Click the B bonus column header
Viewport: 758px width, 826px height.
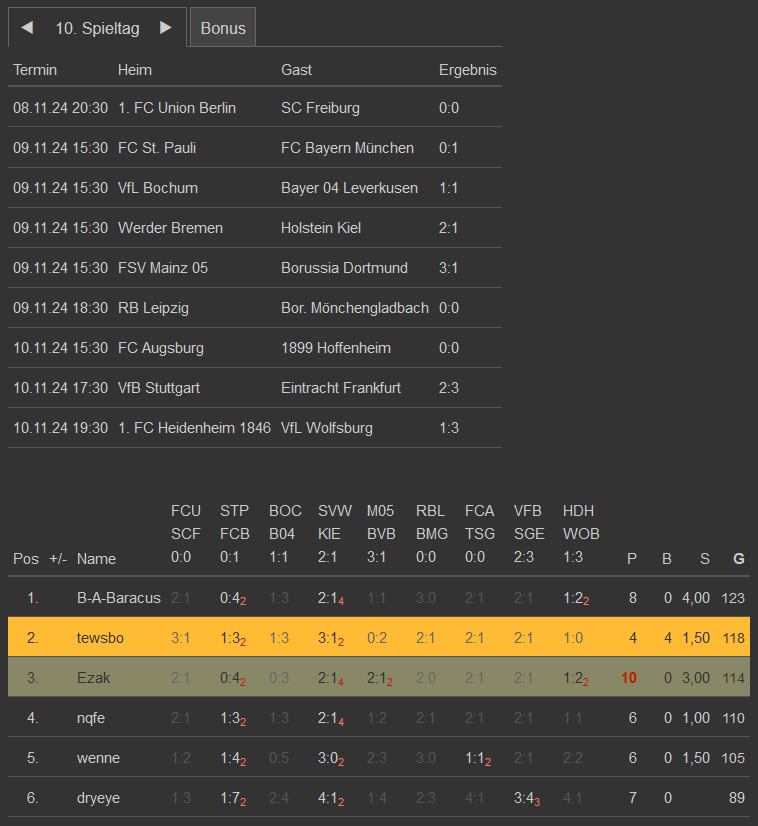[667, 559]
